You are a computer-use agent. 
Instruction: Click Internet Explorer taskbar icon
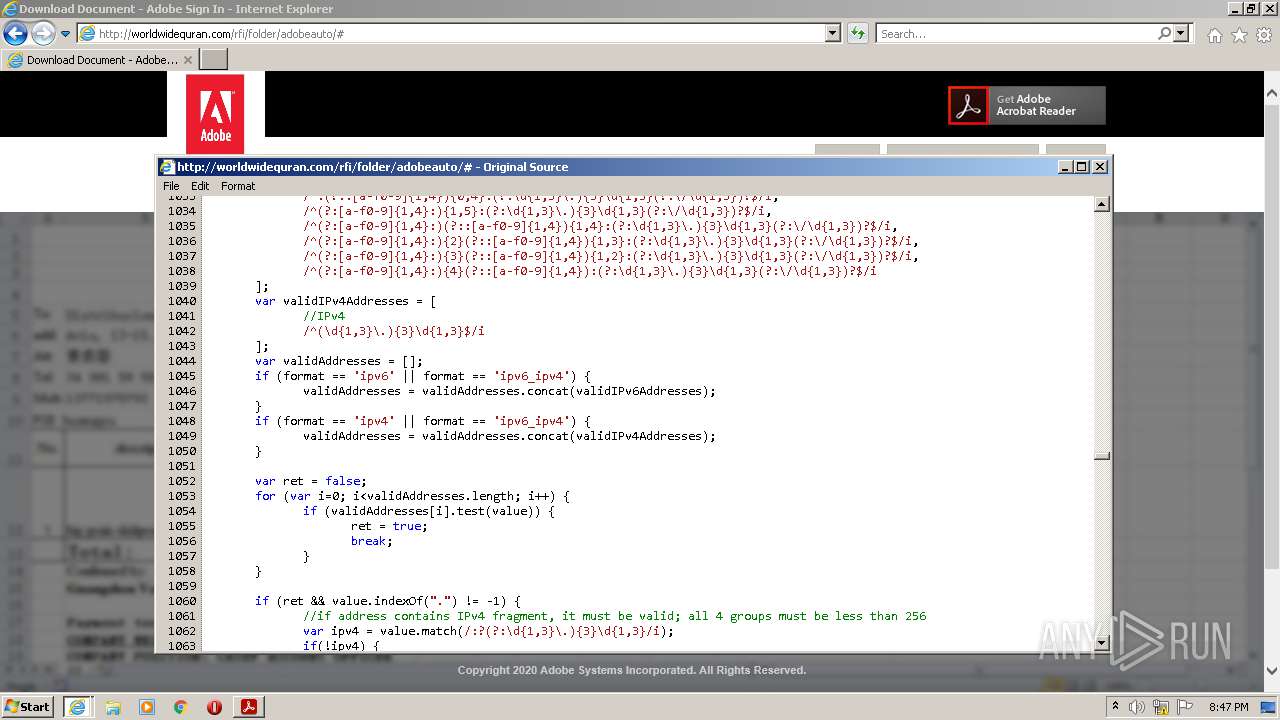(x=77, y=706)
